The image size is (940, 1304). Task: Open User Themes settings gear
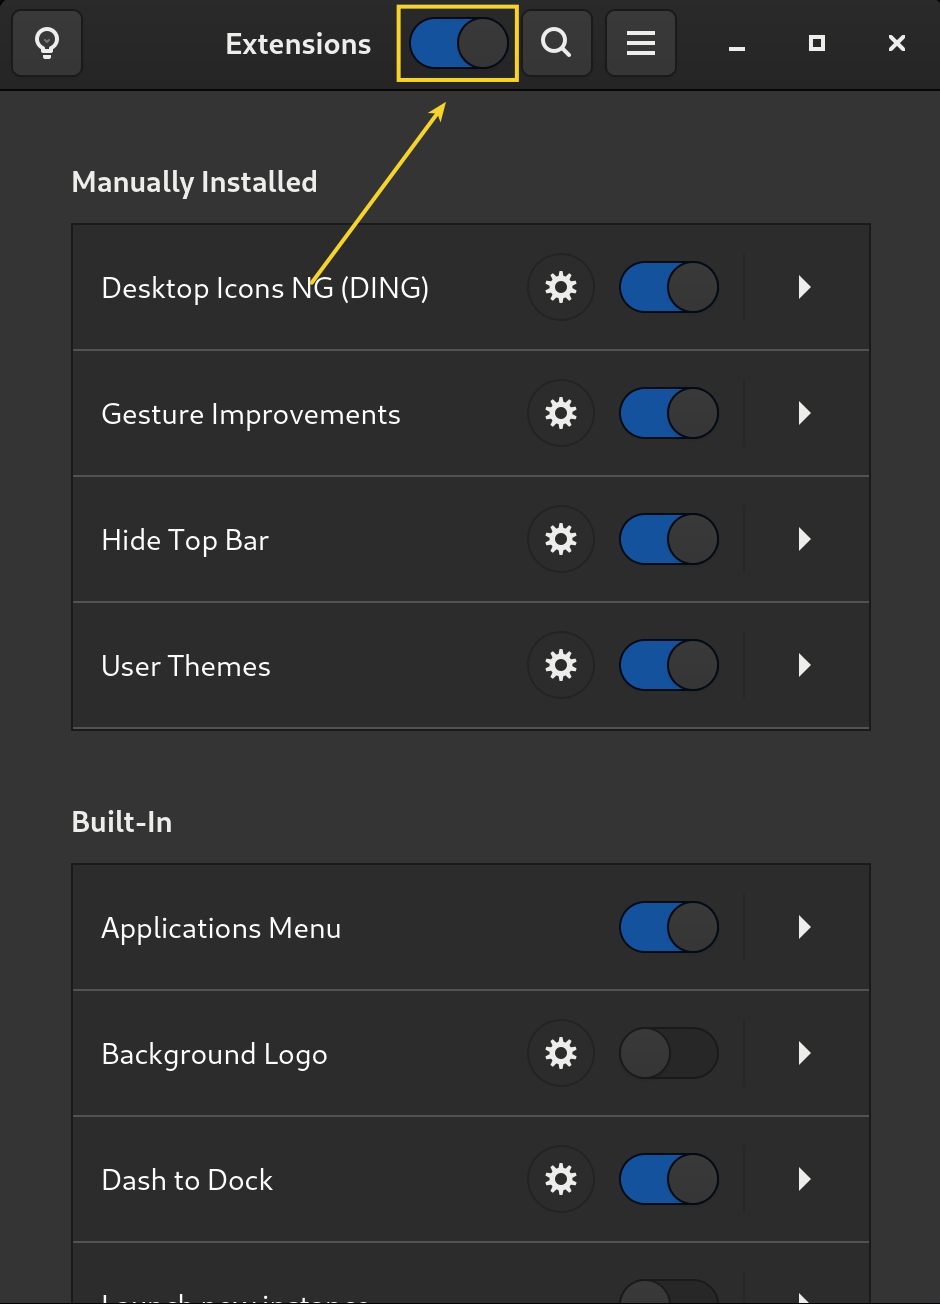coord(560,665)
